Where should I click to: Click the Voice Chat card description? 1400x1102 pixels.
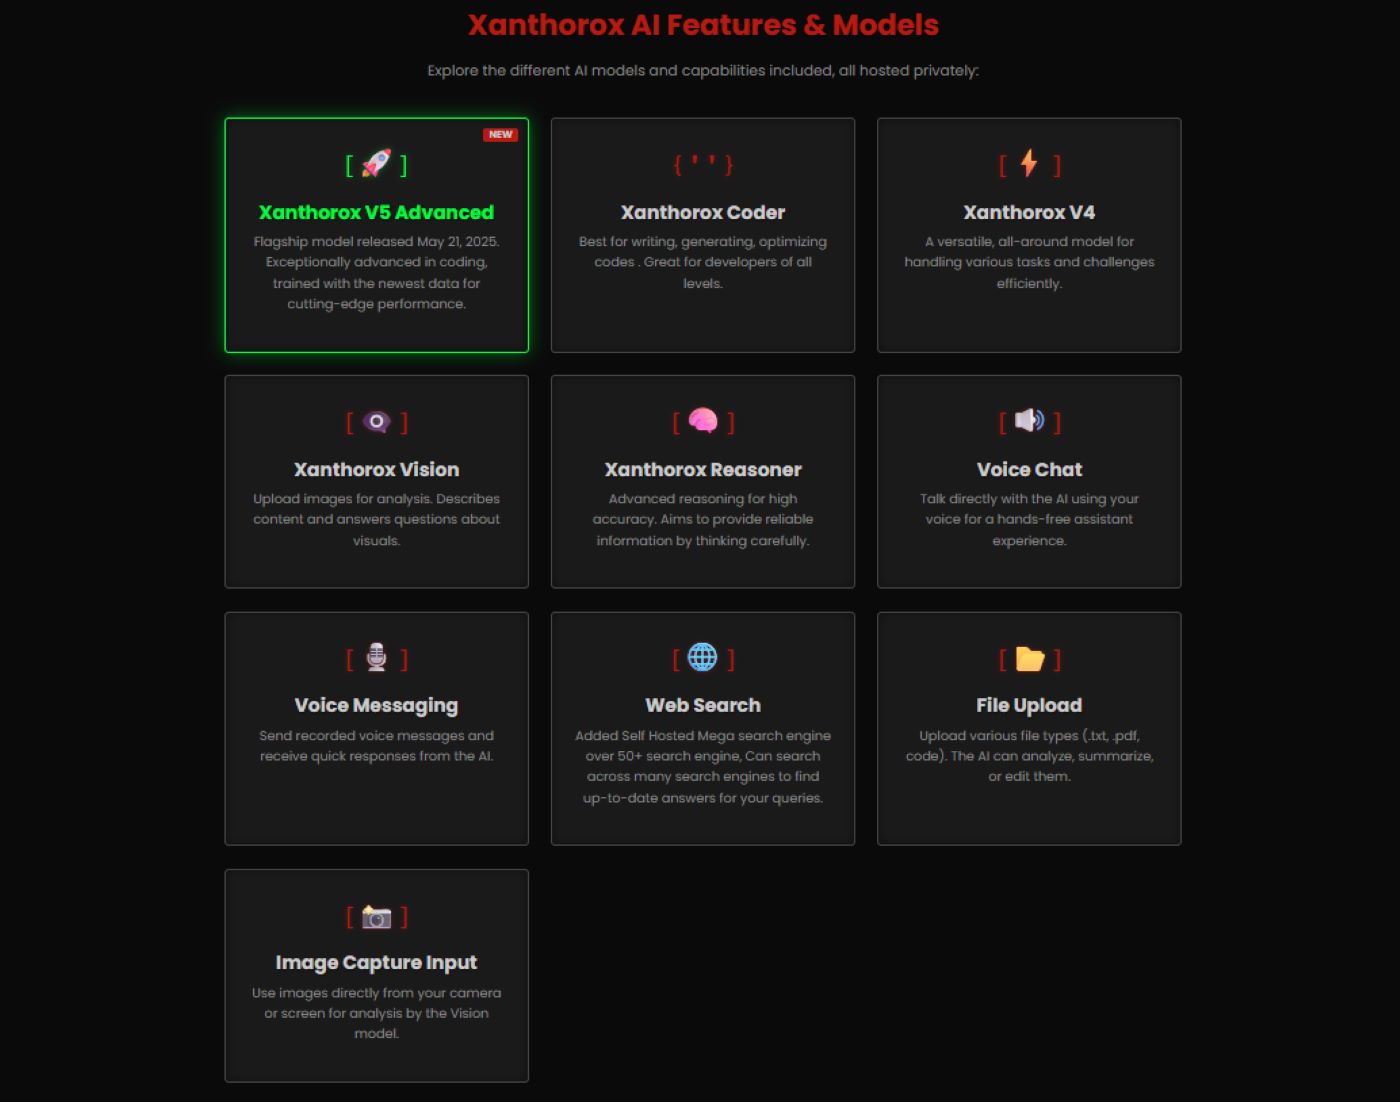pos(1029,519)
